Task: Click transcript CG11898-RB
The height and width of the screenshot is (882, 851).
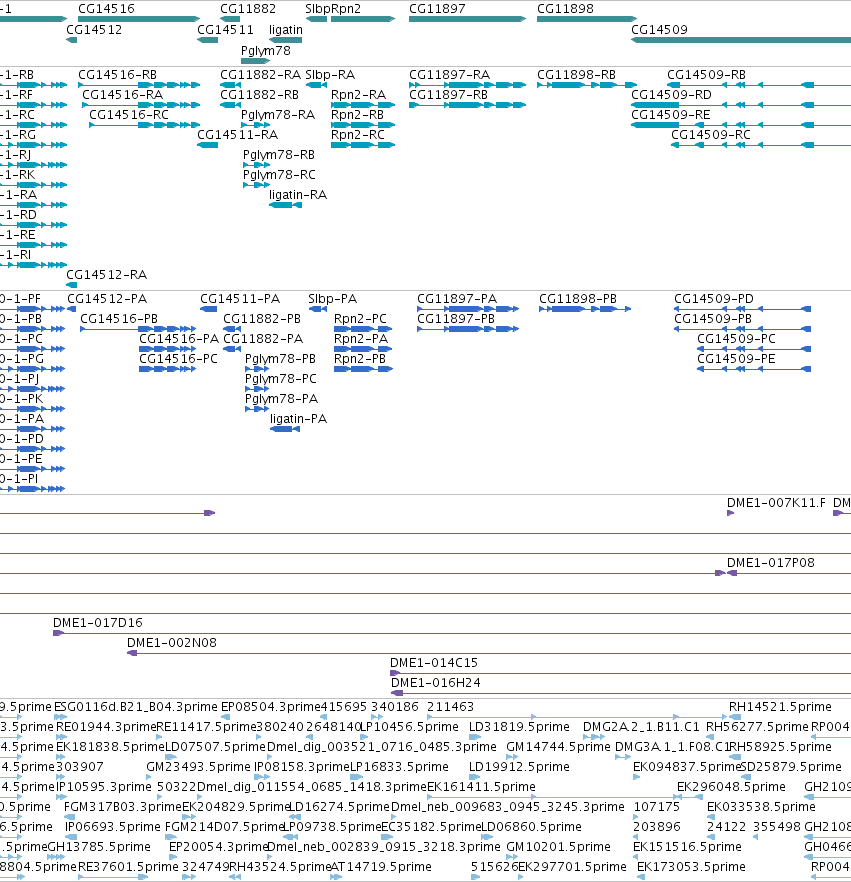Action: point(577,75)
